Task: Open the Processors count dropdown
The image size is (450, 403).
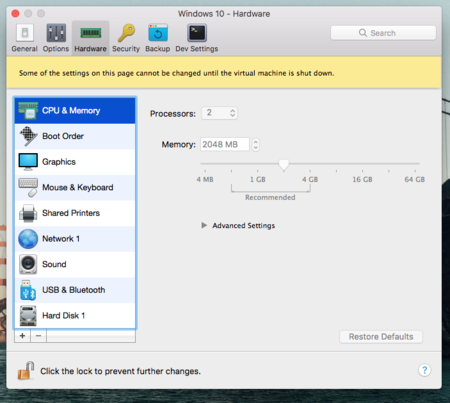Action: click(219, 113)
